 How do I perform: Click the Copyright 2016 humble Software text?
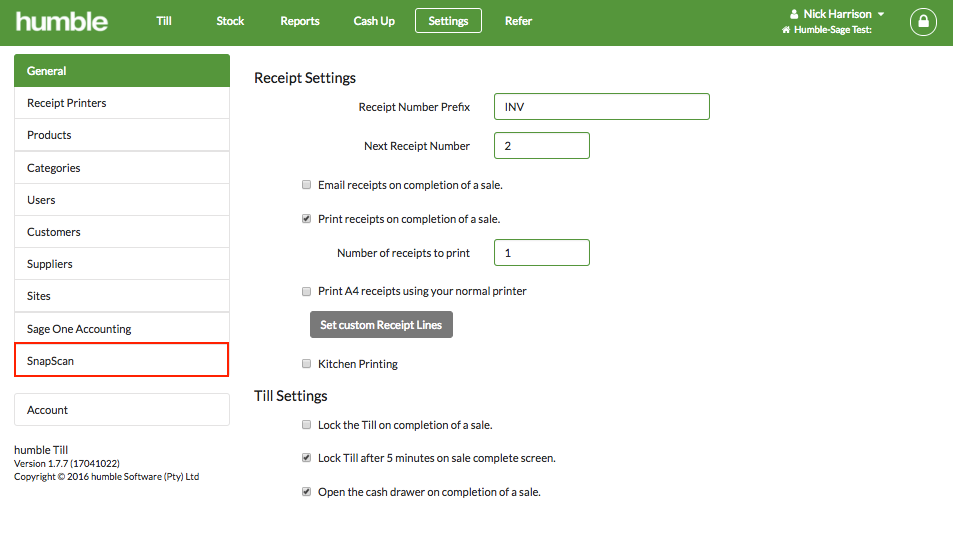[106, 477]
